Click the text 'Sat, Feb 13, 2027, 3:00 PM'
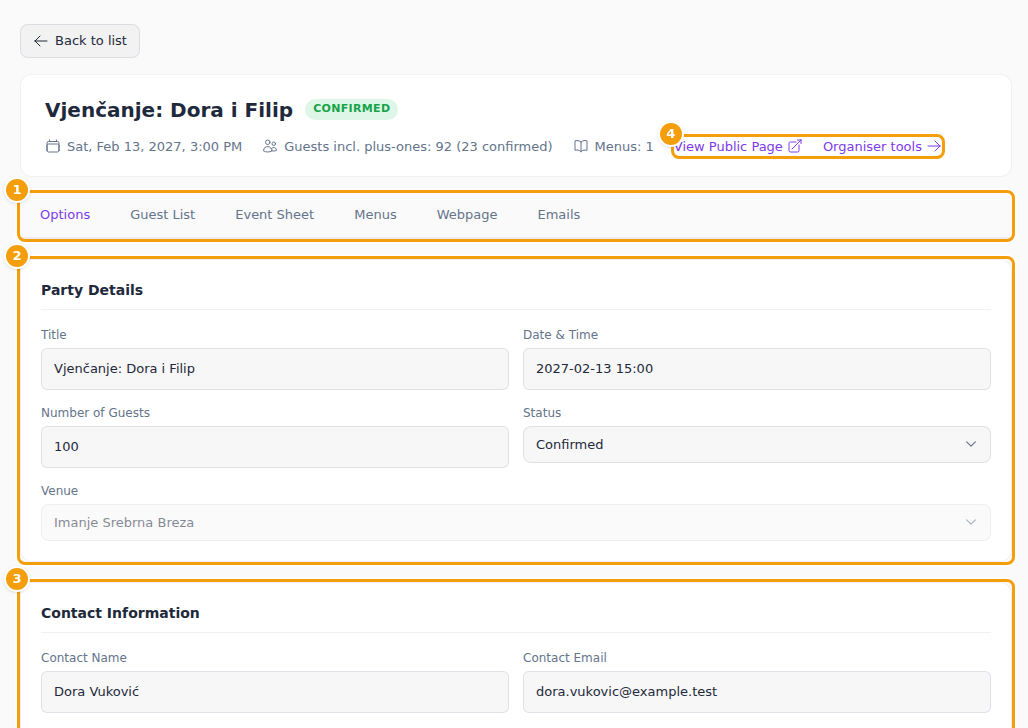This screenshot has width=1028, height=728. [x=155, y=146]
